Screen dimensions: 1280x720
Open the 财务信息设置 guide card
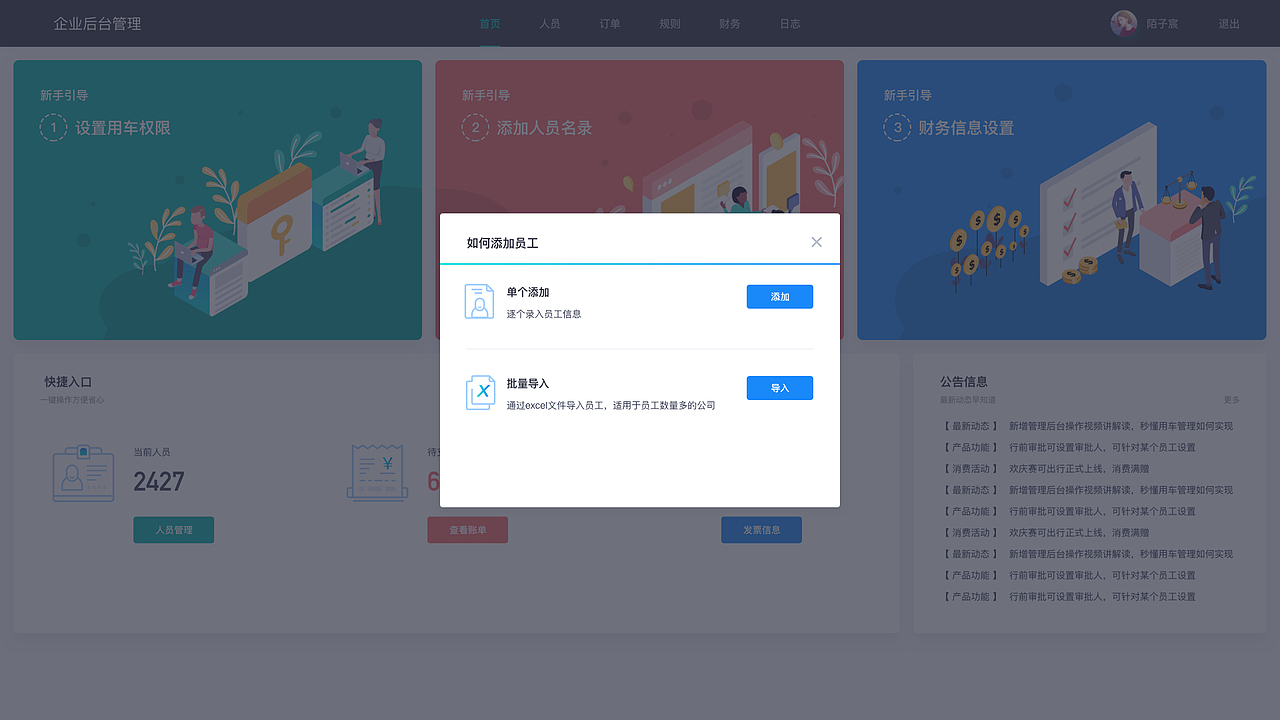click(1061, 200)
